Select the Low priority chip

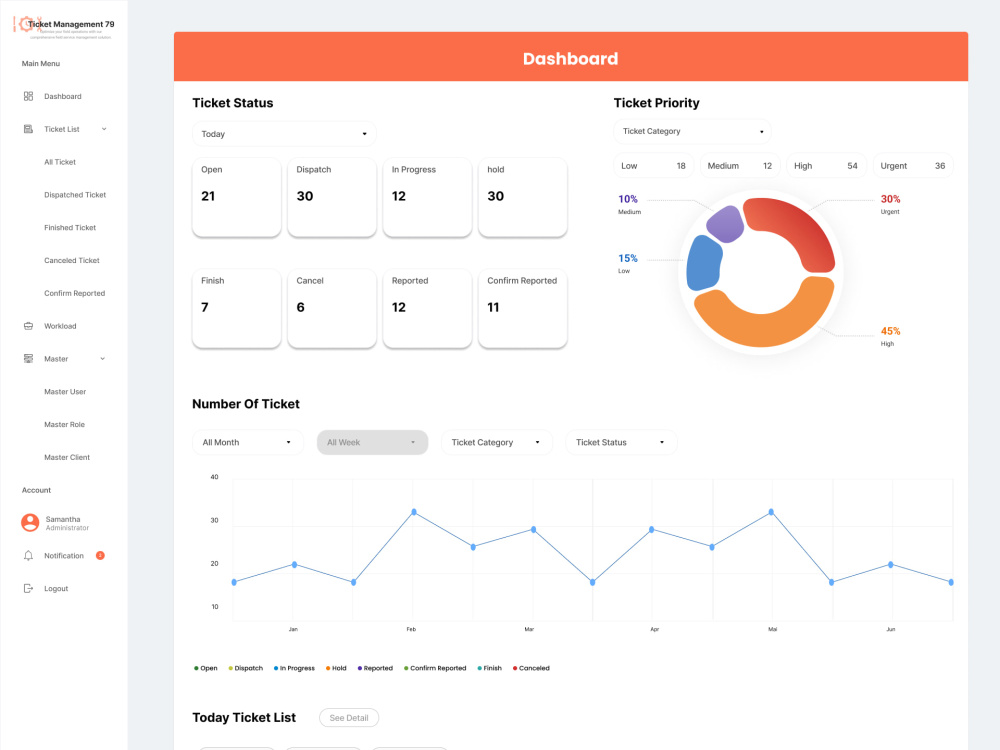(x=654, y=166)
